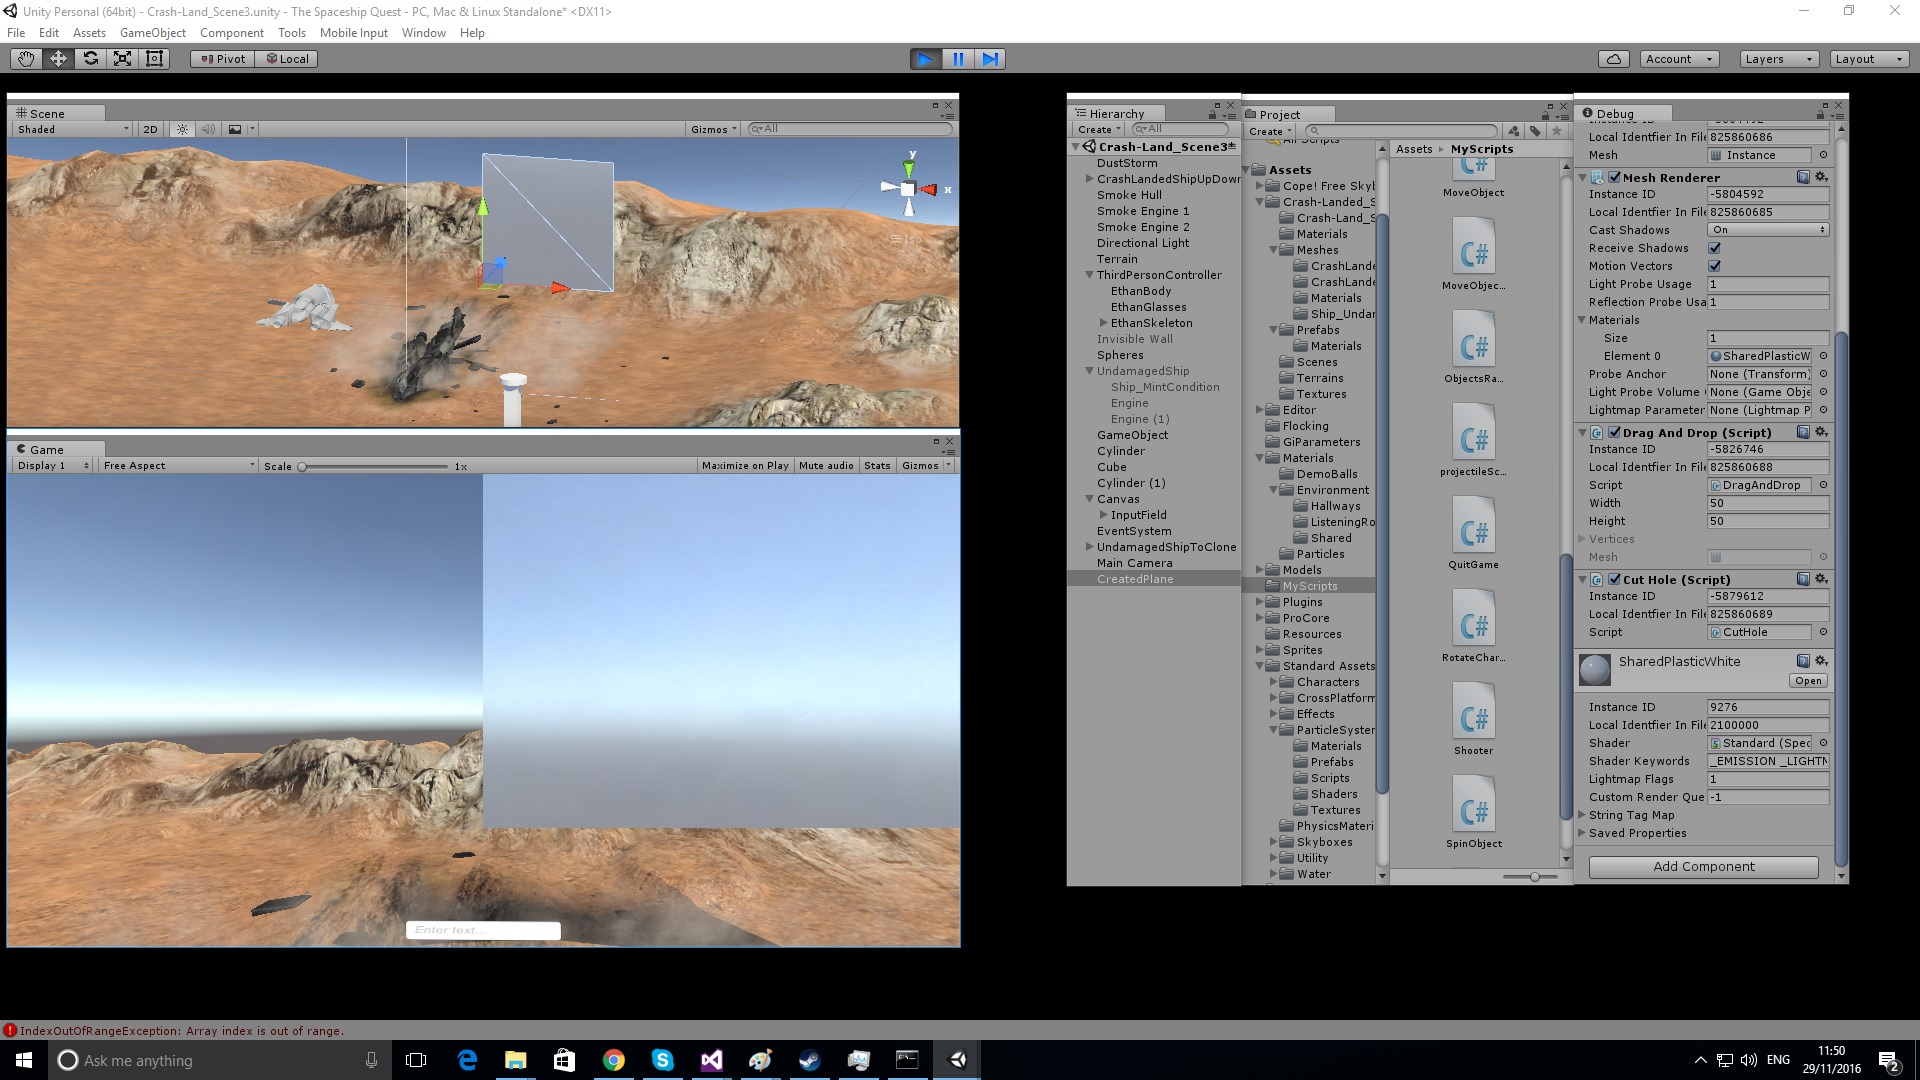
Task: Click the Step frame button
Action: (991, 59)
